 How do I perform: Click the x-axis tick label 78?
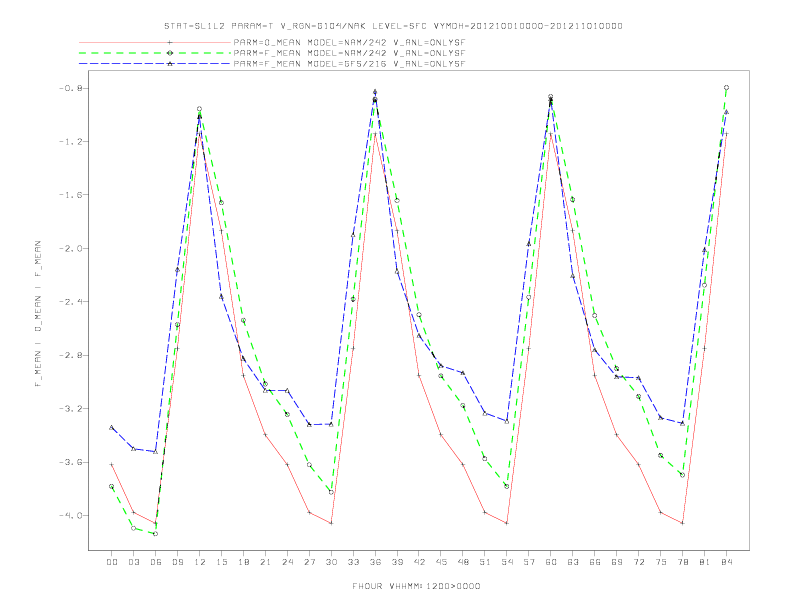point(683,562)
